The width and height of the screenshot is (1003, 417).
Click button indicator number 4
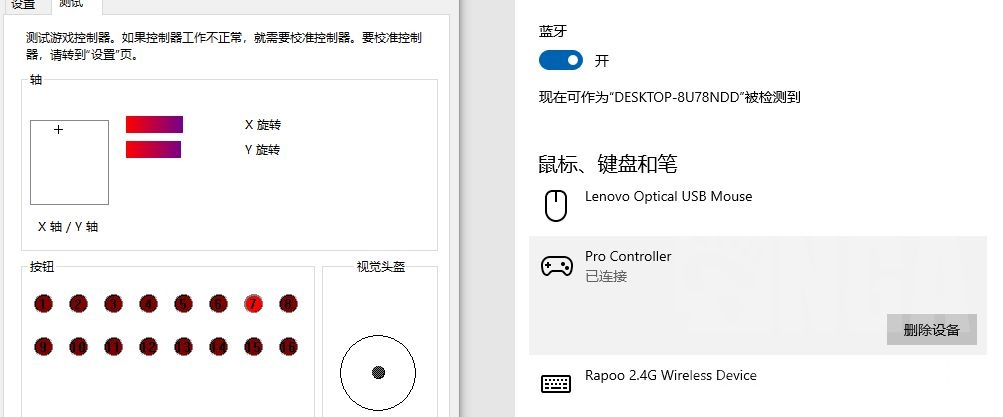coord(148,304)
